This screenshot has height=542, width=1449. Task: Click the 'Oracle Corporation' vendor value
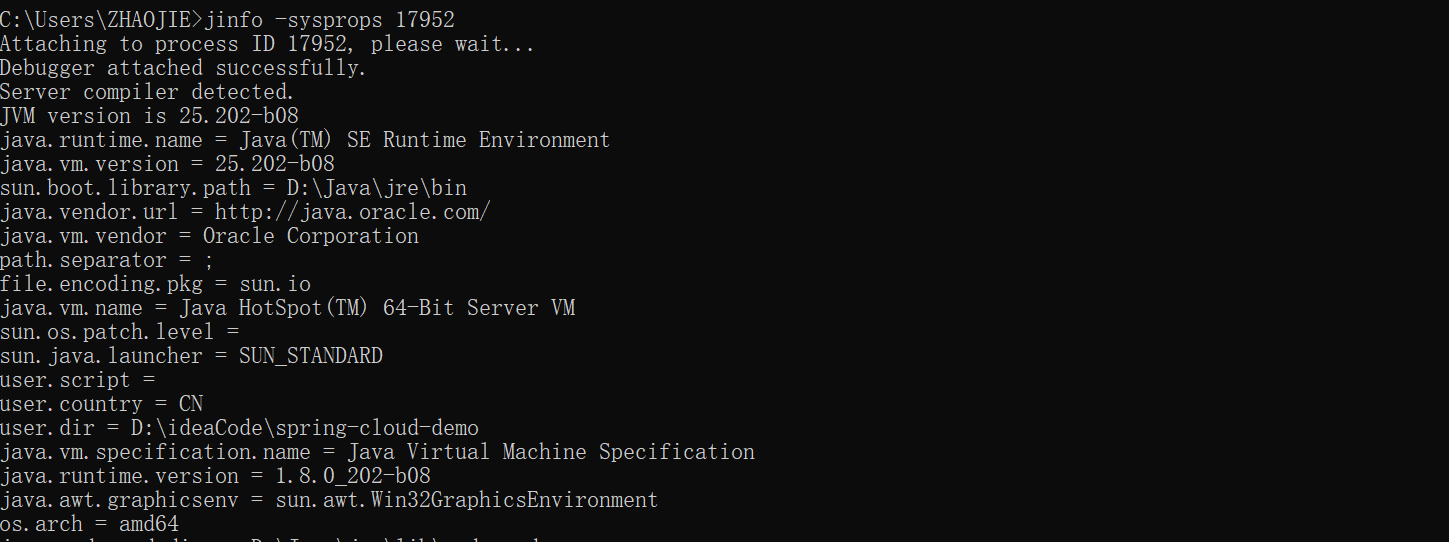pyautogui.click(x=311, y=236)
